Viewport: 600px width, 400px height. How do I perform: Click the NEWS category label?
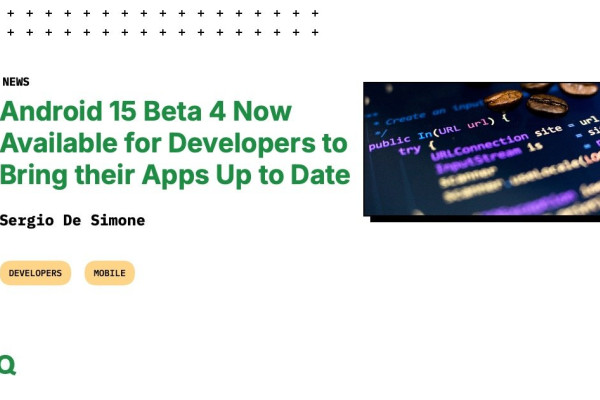[x=16, y=82]
